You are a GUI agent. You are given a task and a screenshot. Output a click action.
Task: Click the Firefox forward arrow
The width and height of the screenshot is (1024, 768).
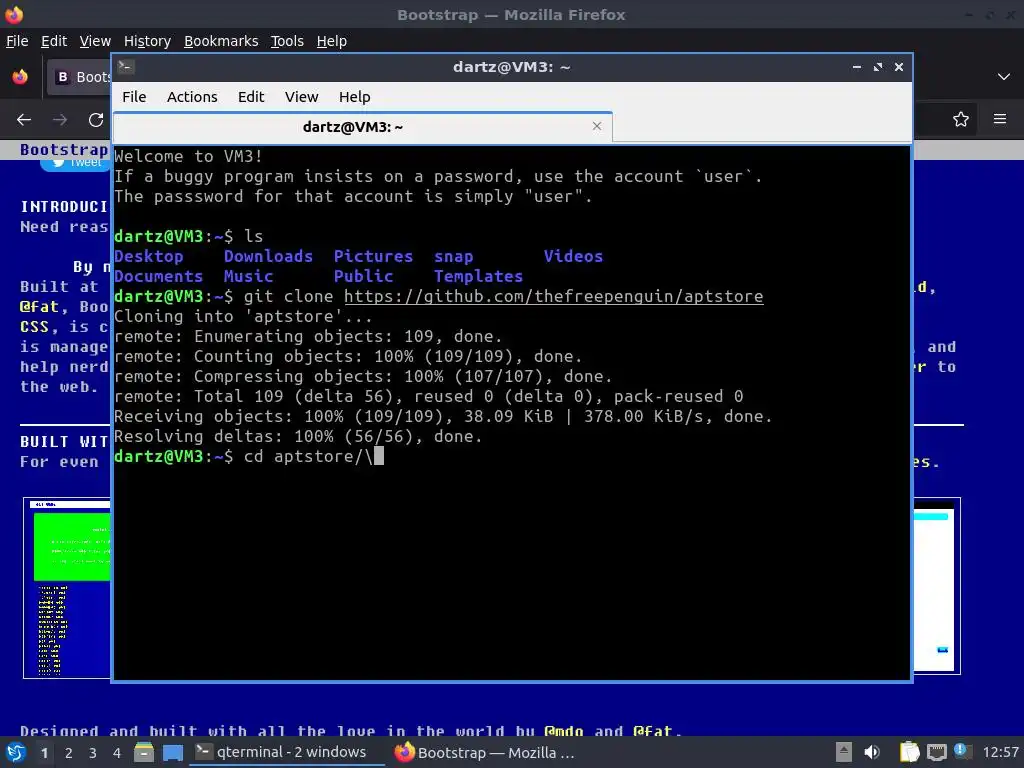(60, 120)
